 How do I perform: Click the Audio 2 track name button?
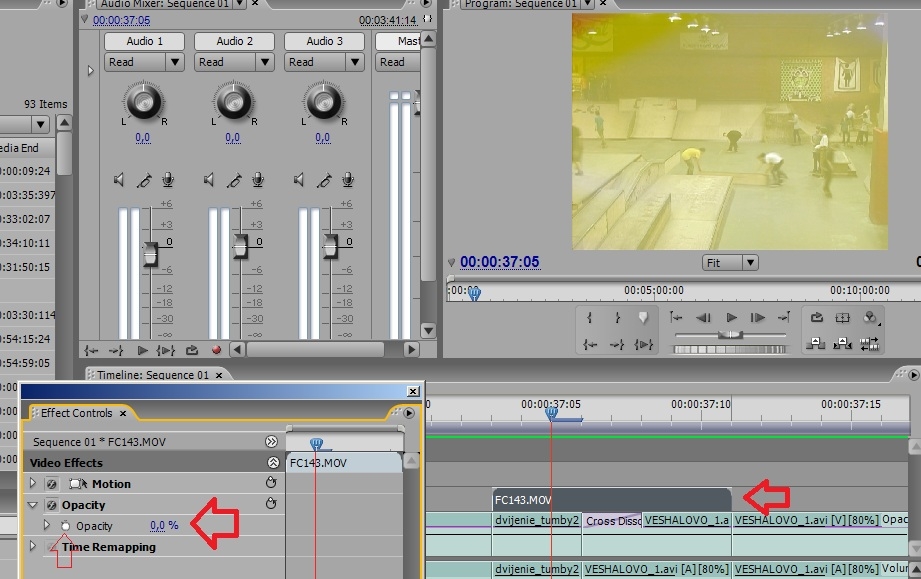pyautogui.click(x=235, y=41)
